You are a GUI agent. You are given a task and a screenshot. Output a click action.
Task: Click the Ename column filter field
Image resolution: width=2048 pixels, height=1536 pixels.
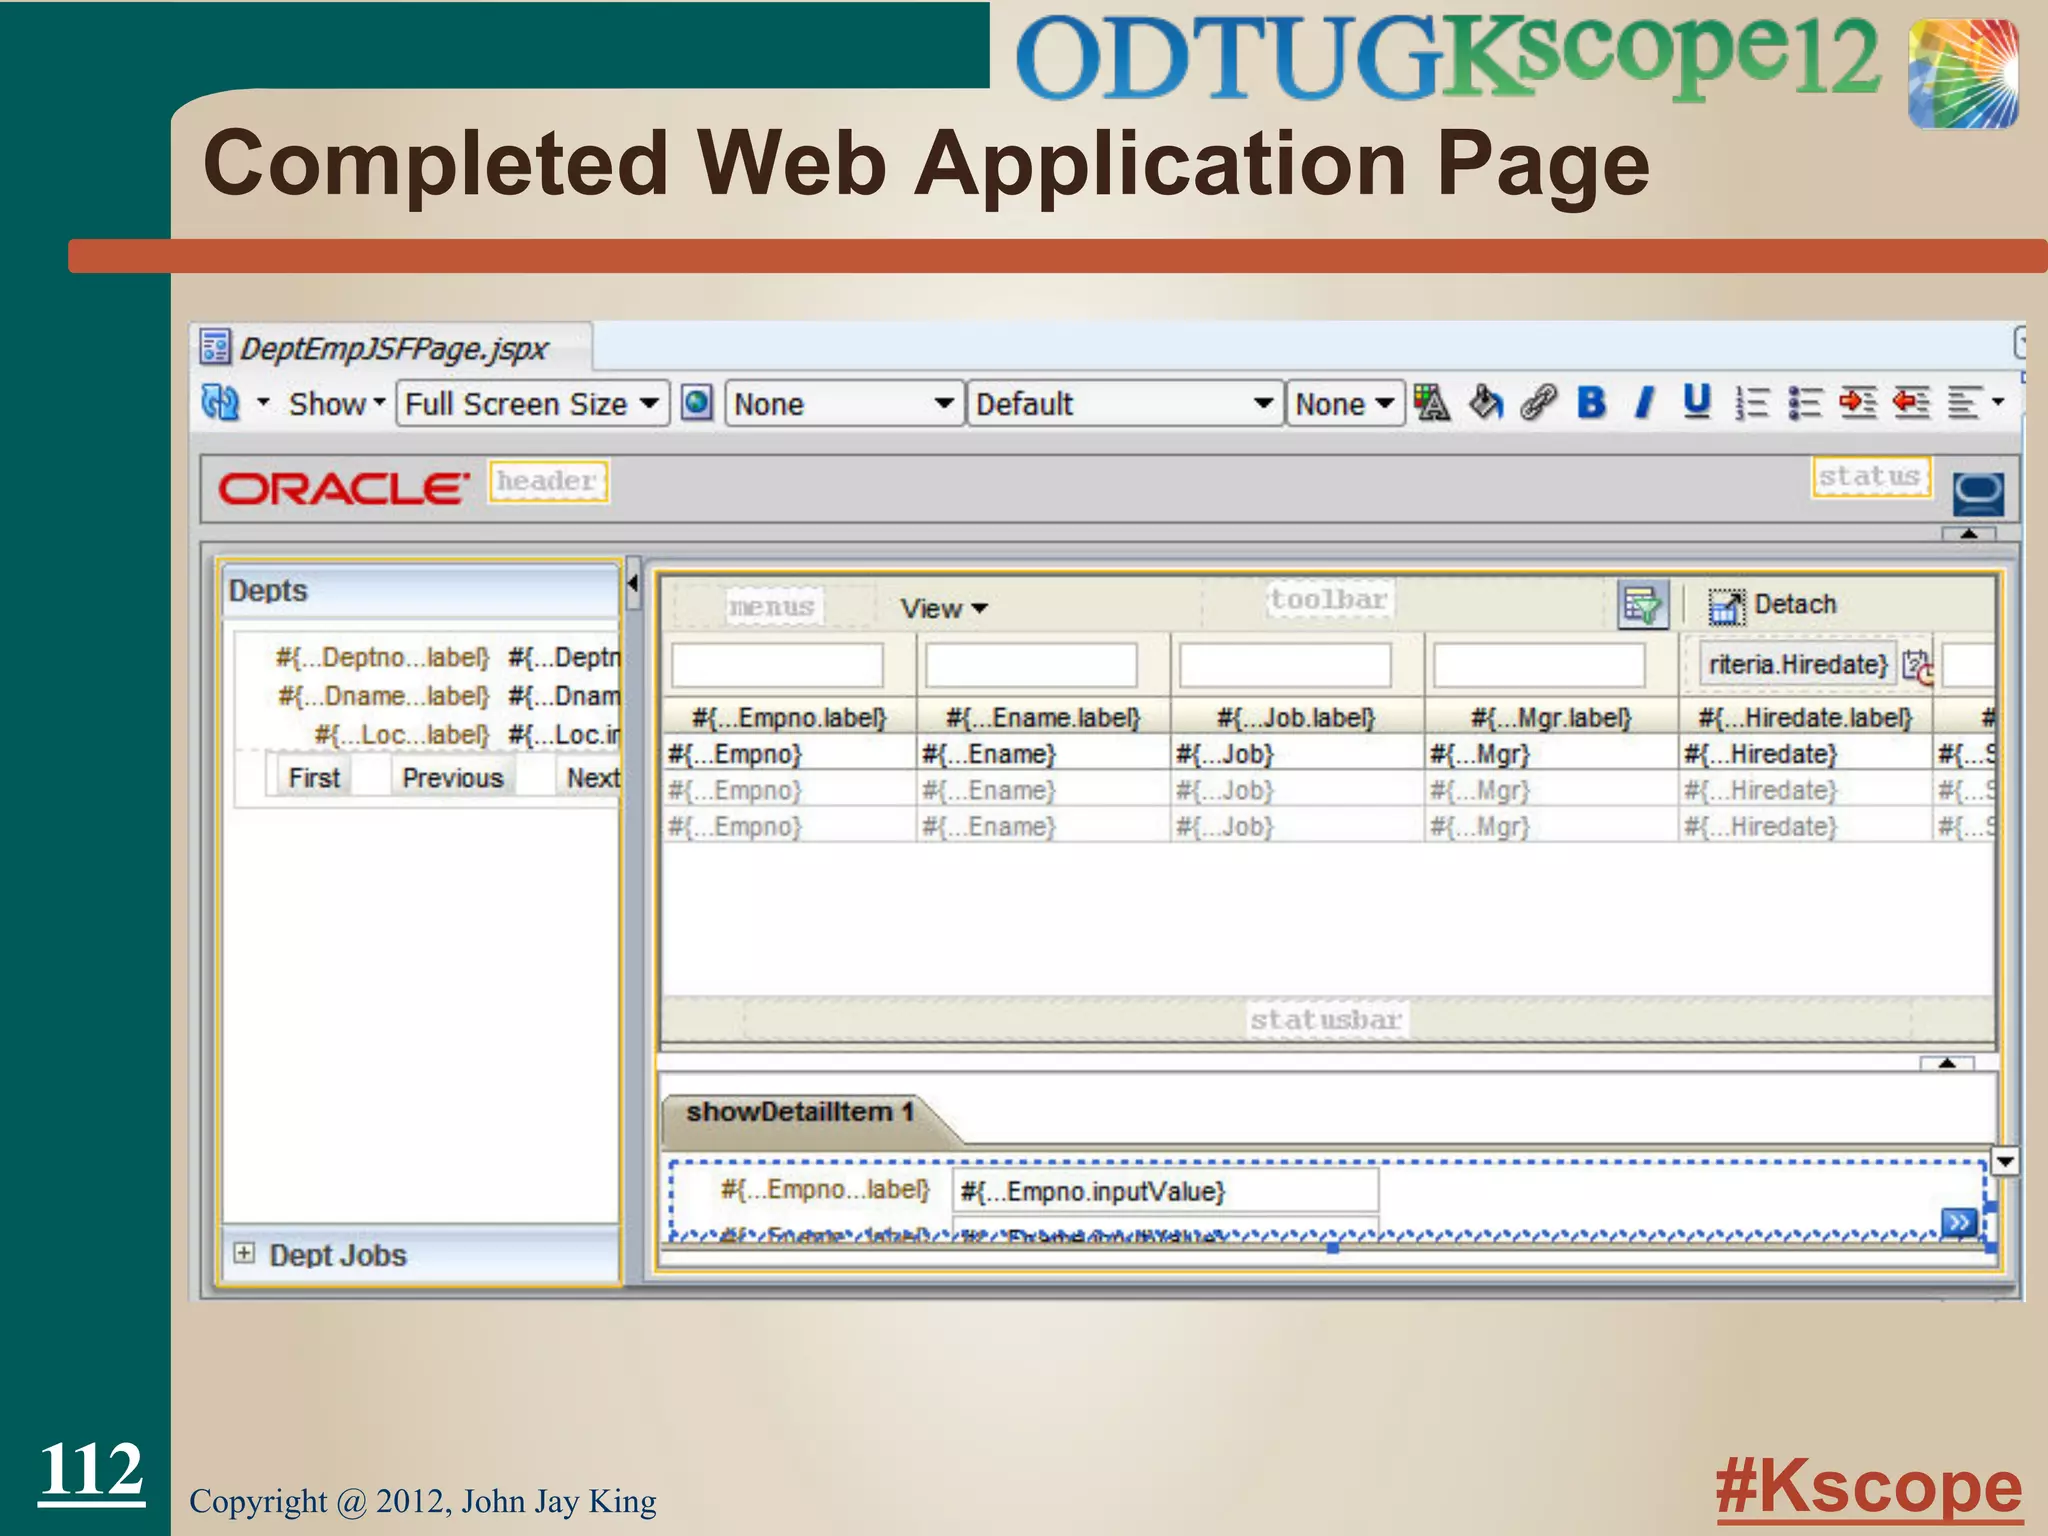point(1031,665)
